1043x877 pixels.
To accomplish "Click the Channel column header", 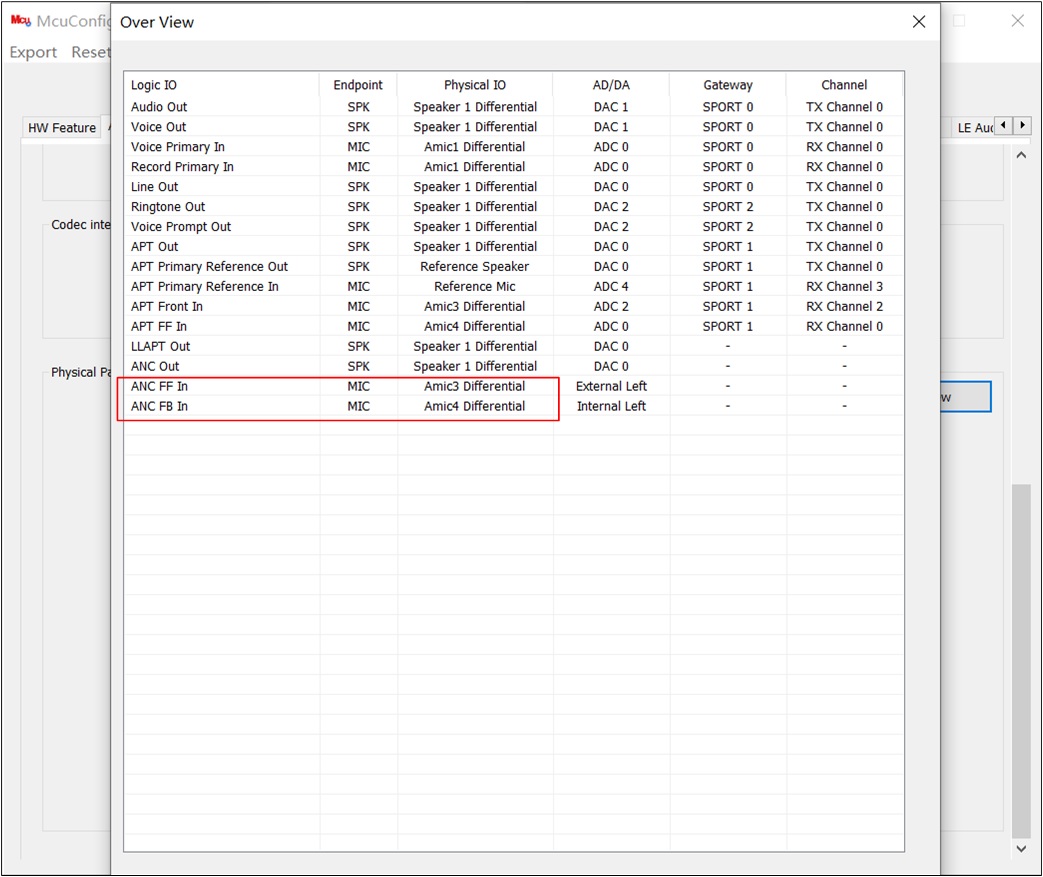I will (844, 85).
